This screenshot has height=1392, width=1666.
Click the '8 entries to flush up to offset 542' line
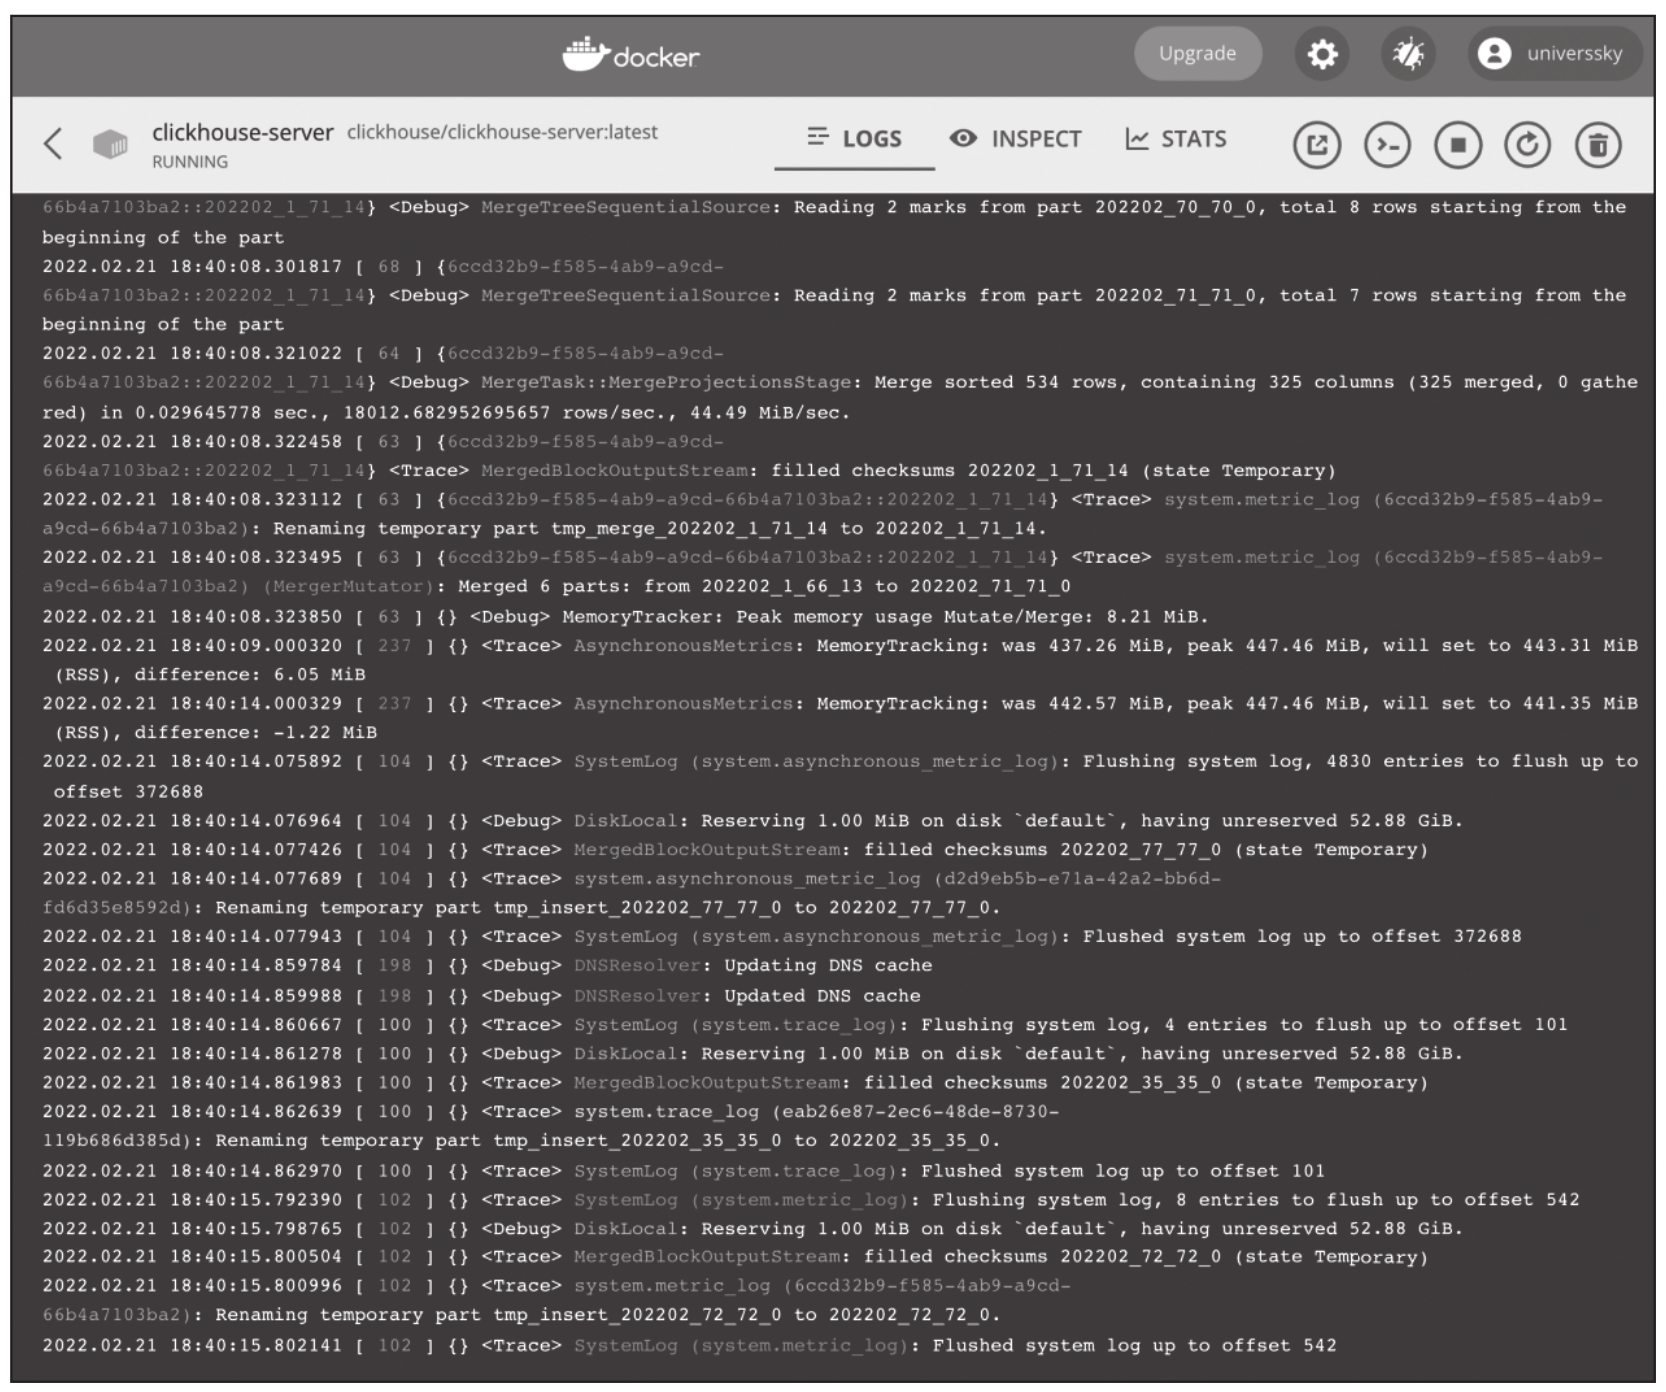811,1200
